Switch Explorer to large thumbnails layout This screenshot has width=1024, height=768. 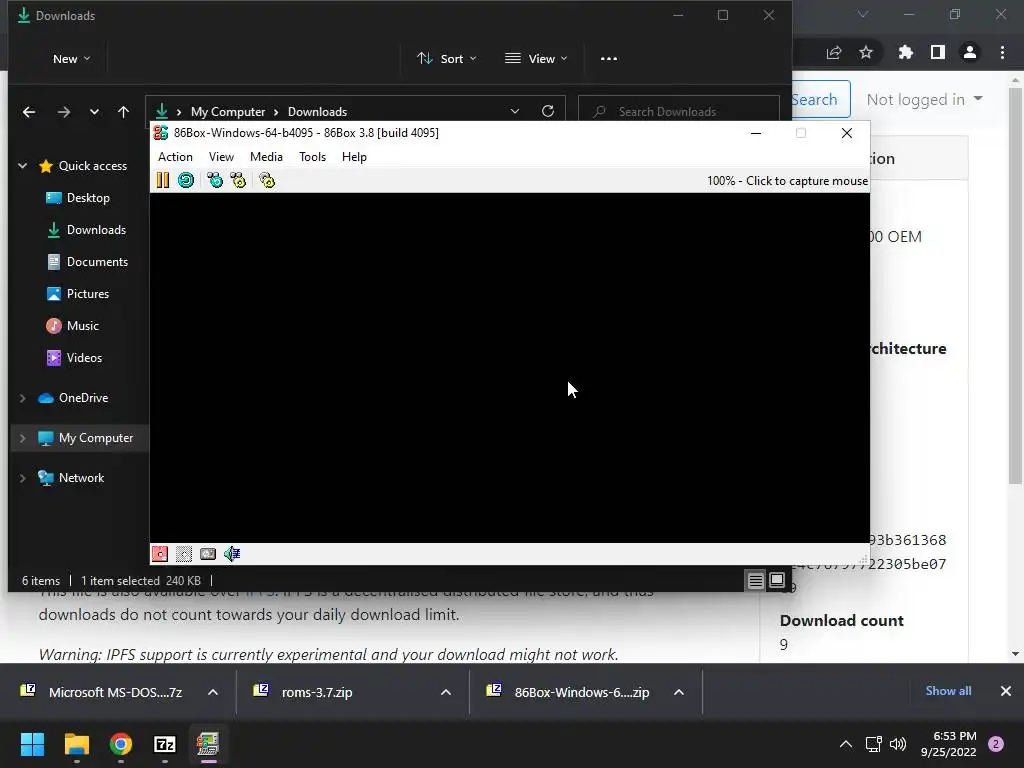tap(776, 580)
